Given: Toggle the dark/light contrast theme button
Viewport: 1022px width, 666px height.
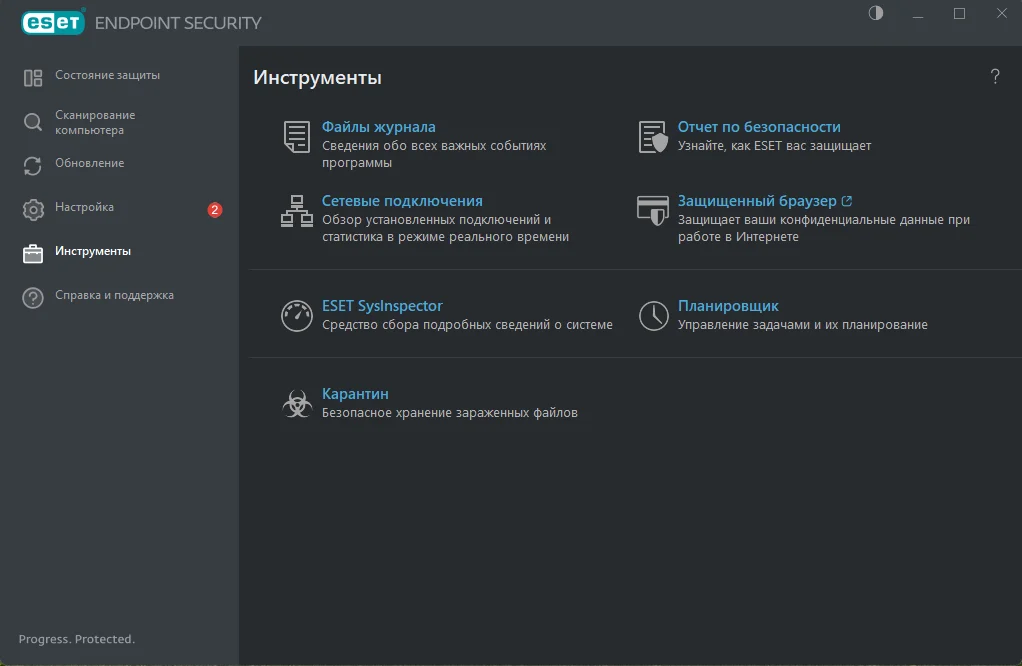Looking at the screenshot, I should click(876, 14).
